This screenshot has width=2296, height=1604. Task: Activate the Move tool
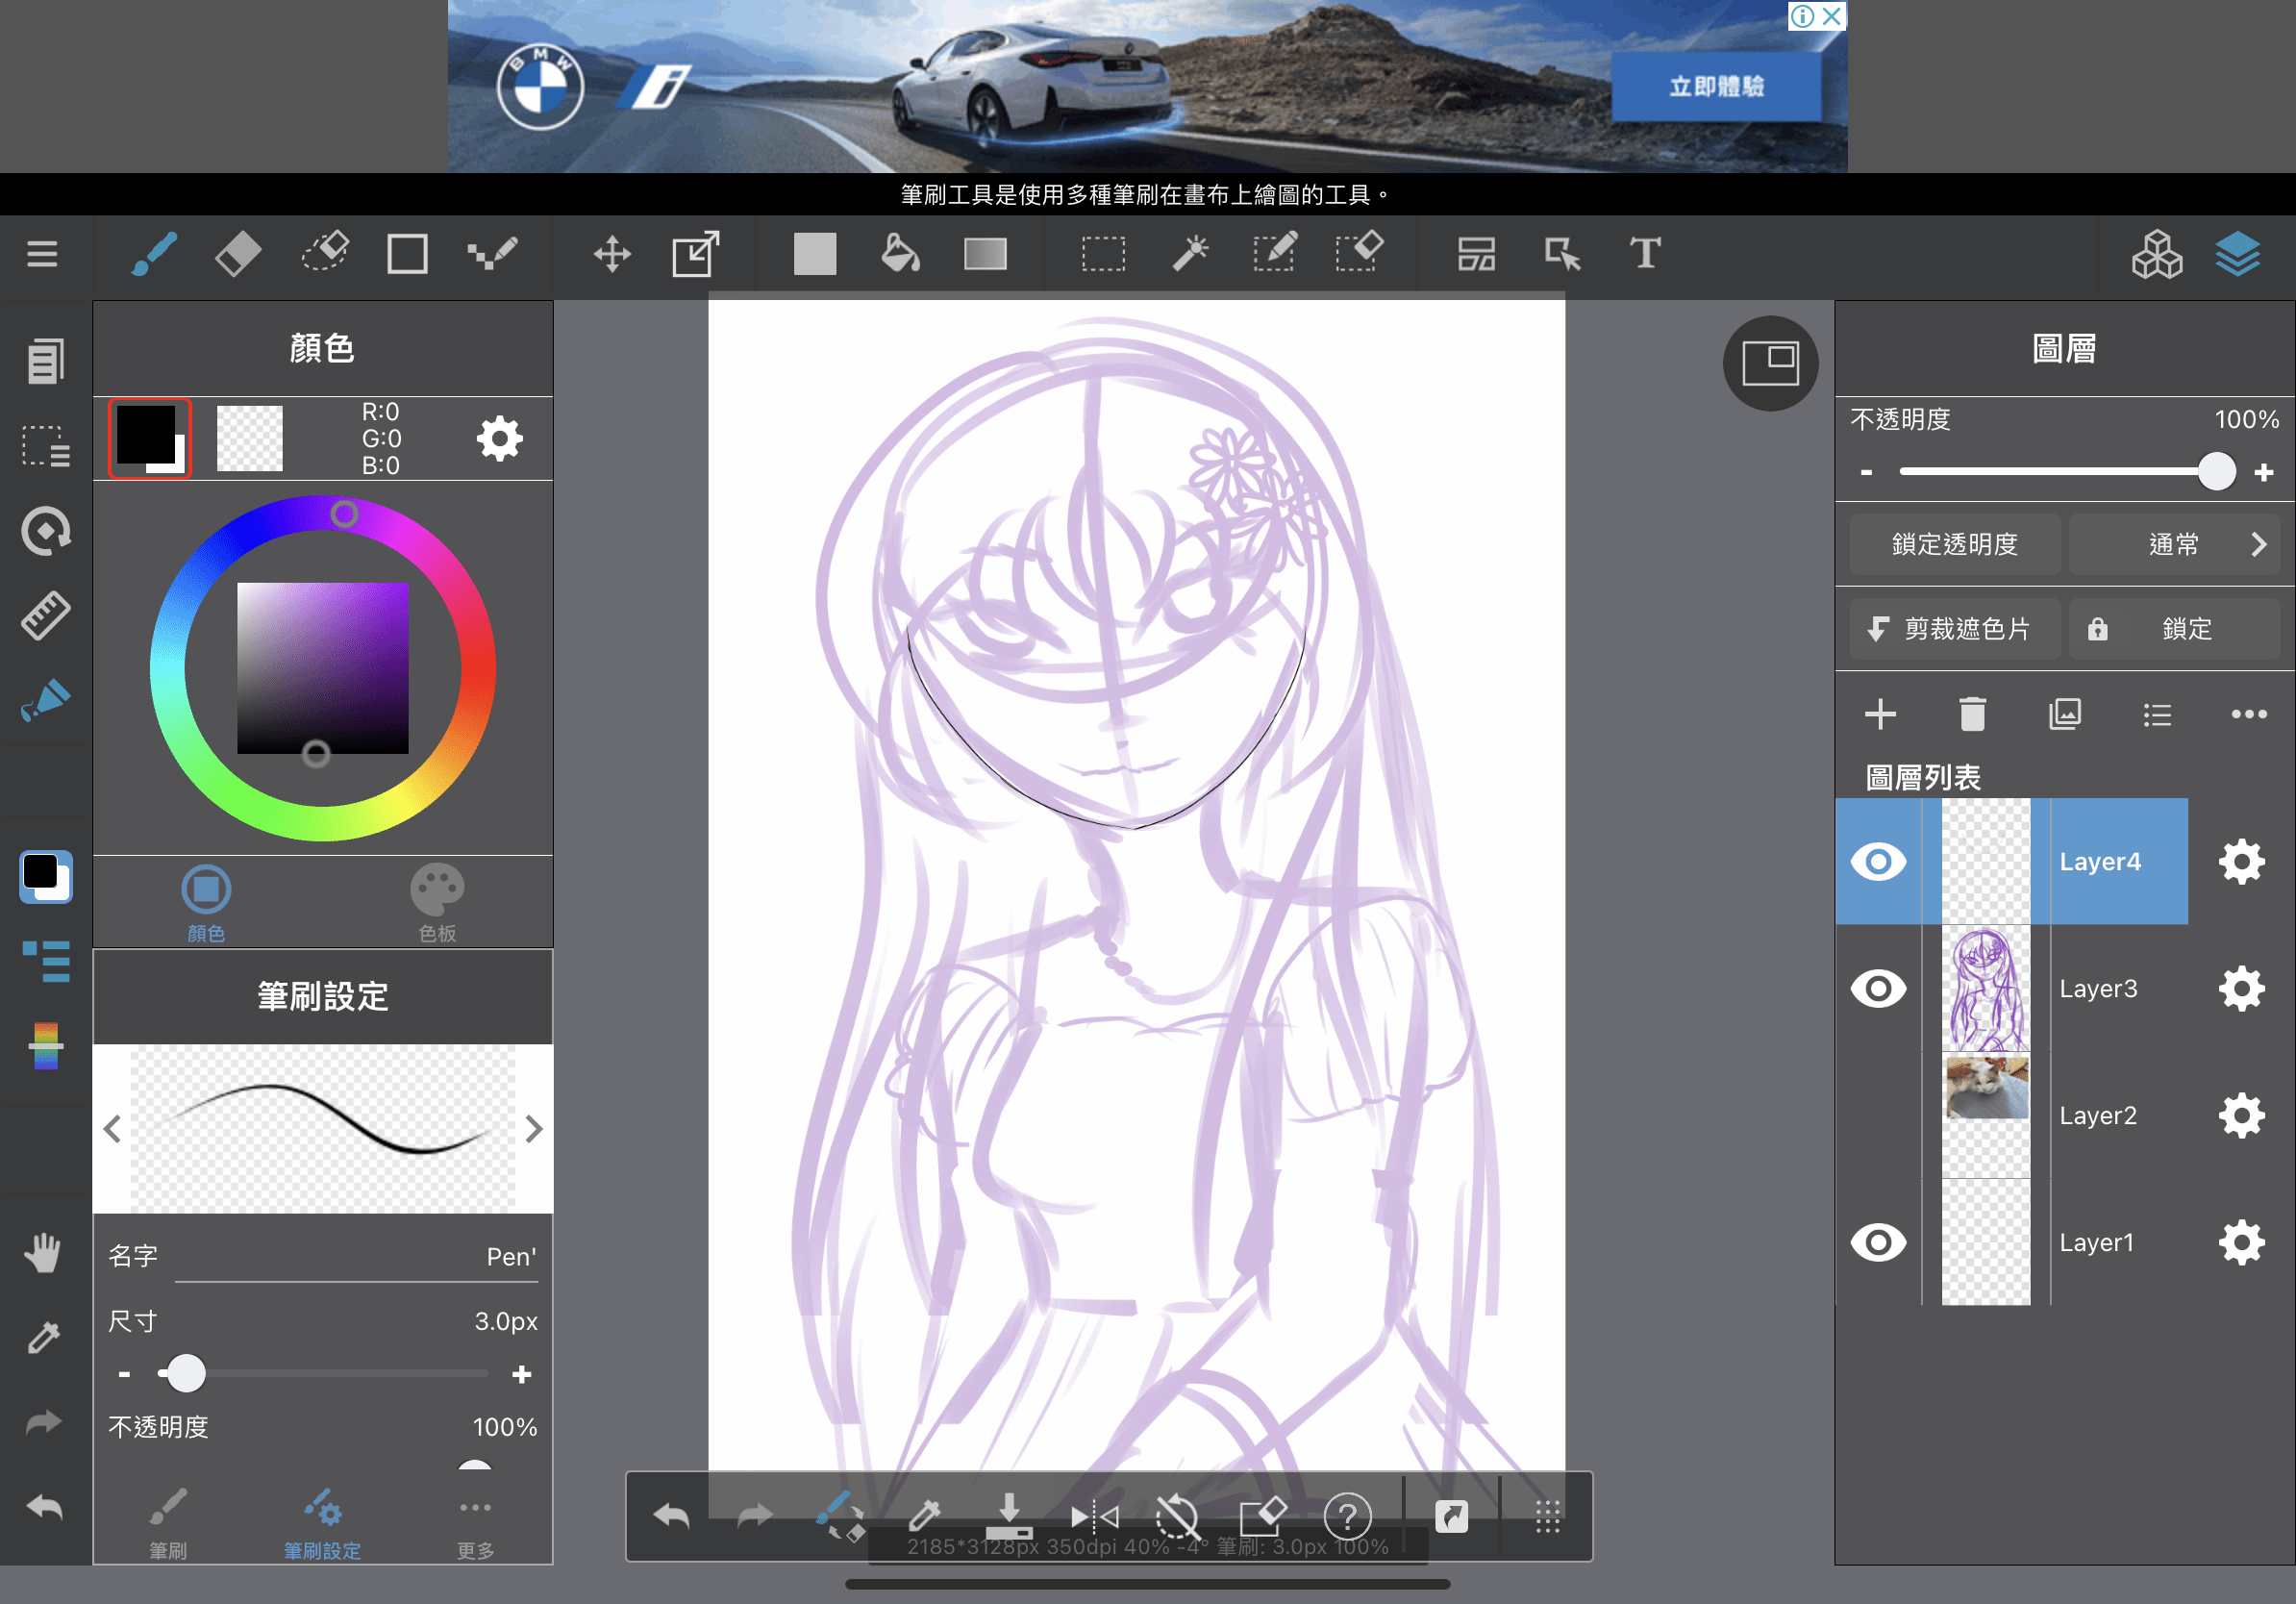(x=612, y=254)
